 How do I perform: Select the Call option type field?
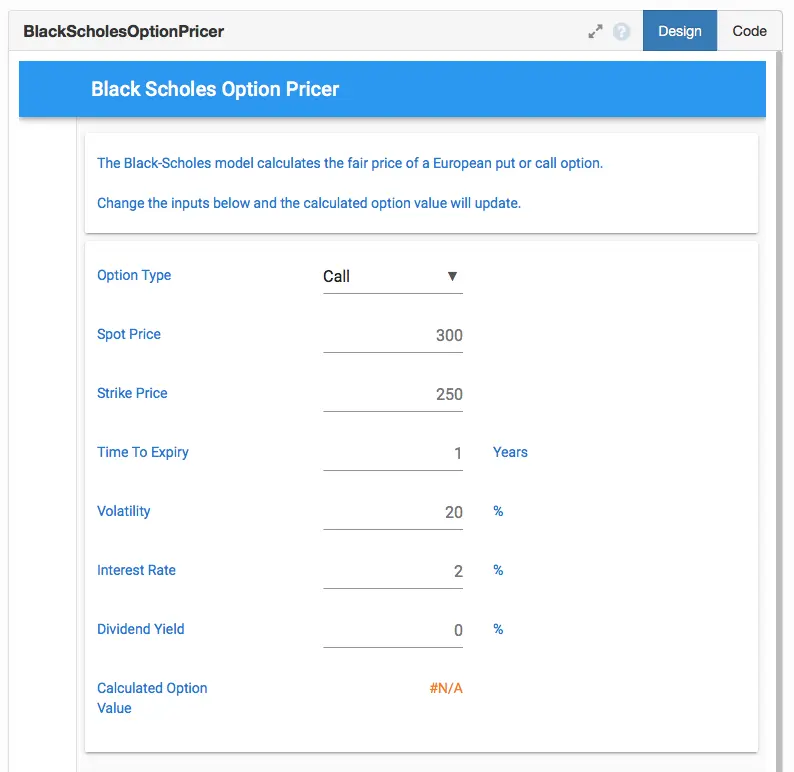pyautogui.click(x=393, y=277)
